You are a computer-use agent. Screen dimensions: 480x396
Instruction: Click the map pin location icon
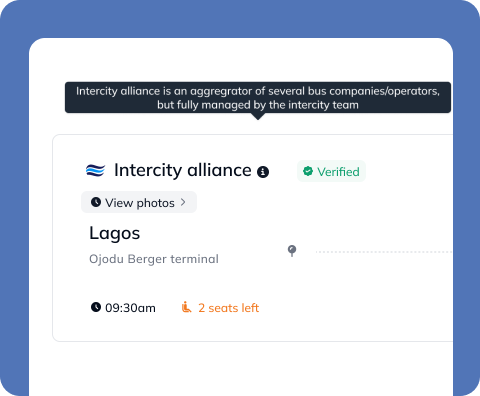pos(292,251)
